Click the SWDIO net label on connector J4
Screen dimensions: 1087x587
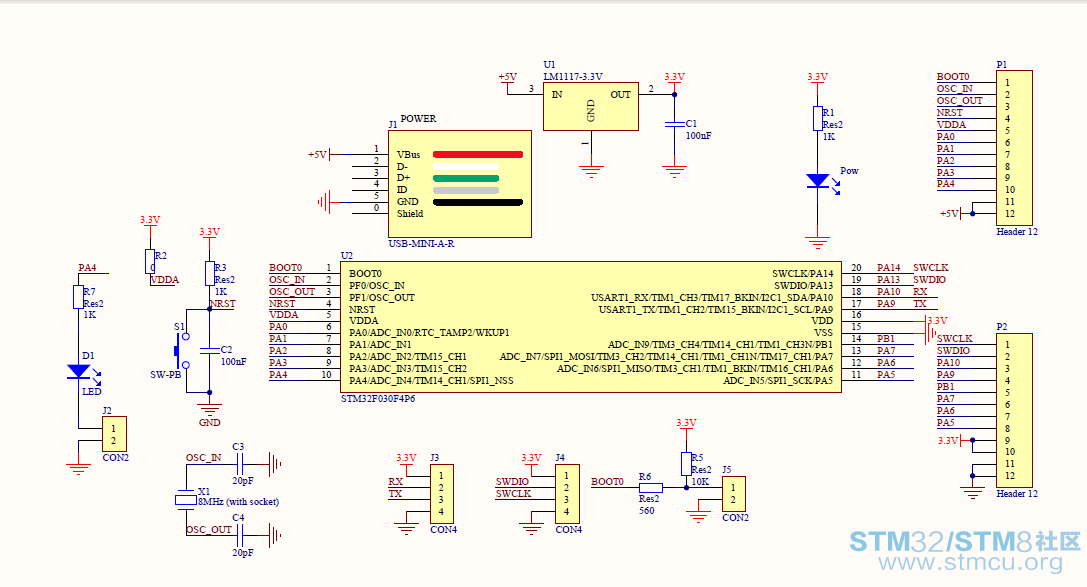pos(512,482)
